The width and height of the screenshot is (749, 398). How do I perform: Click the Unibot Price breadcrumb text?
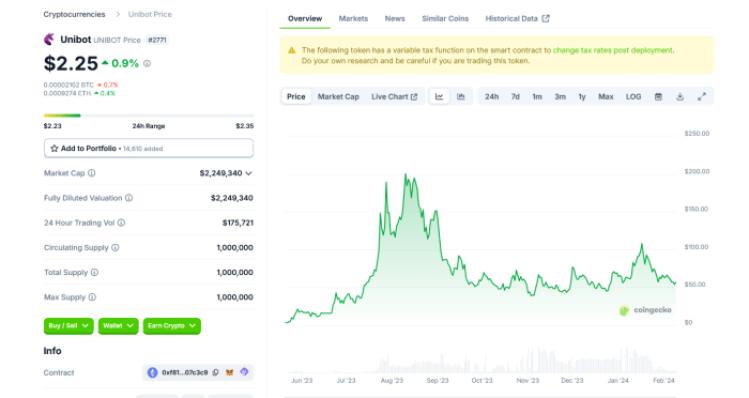pyautogui.click(x=150, y=14)
